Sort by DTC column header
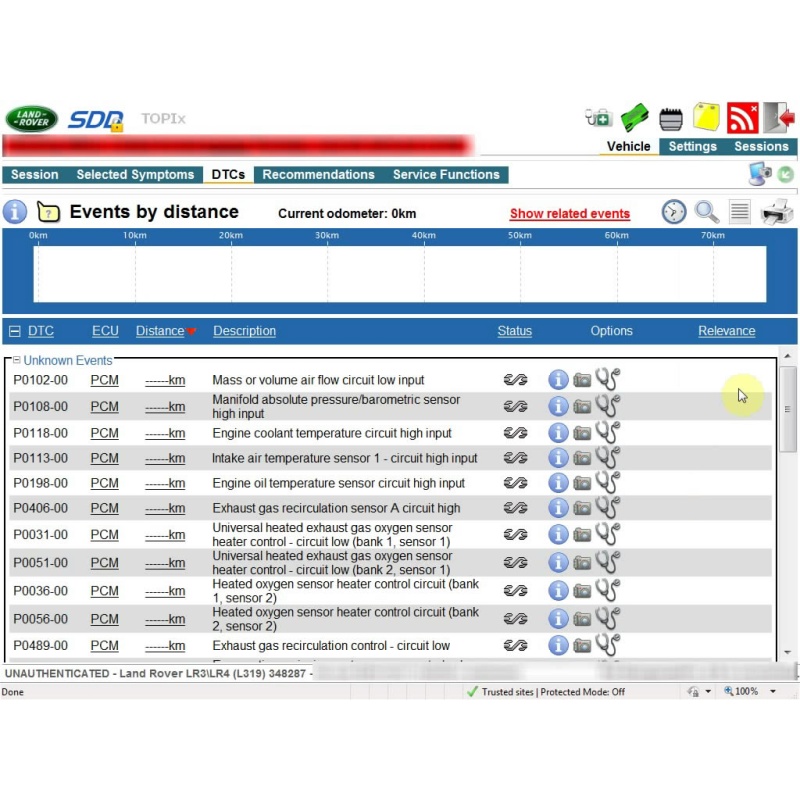 [41, 331]
